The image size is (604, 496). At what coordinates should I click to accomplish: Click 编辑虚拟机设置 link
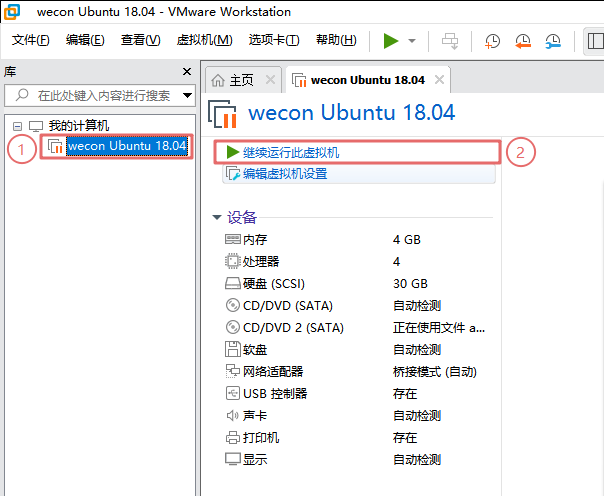pos(284,174)
